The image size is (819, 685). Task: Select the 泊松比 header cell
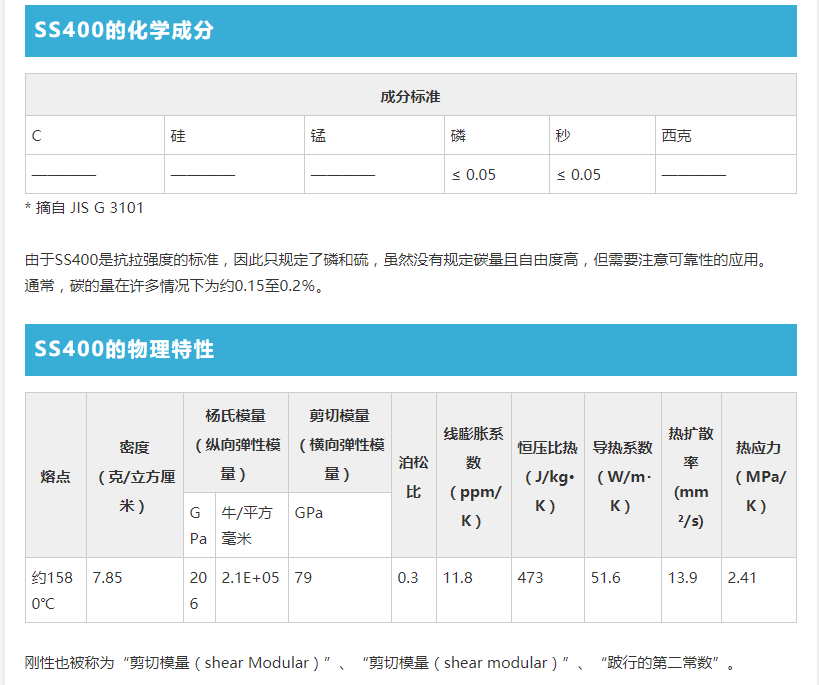[x=412, y=476]
